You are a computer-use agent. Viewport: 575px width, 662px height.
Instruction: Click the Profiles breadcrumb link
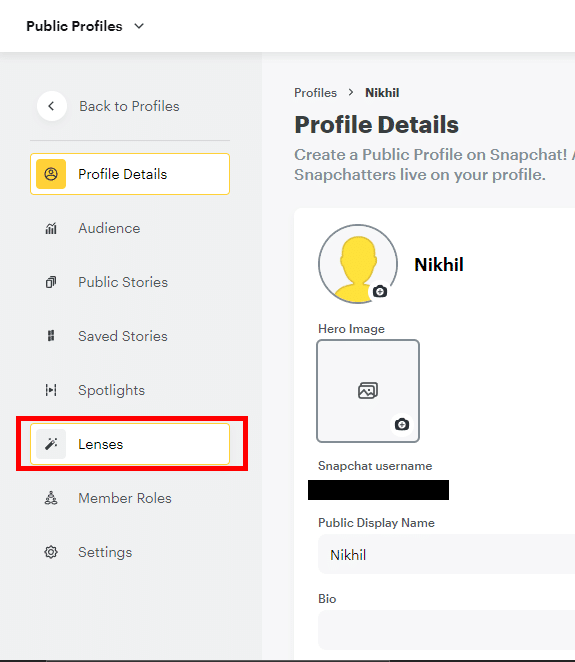click(315, 93)
